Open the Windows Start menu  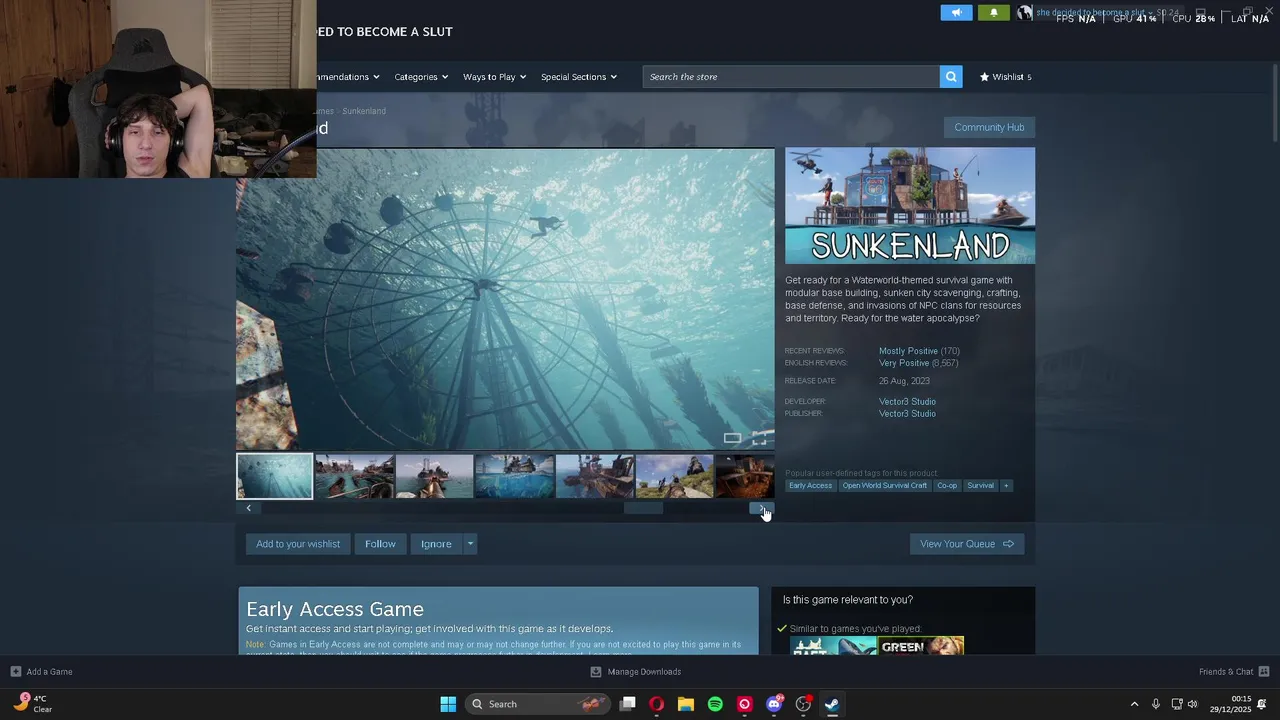[448, 704]
